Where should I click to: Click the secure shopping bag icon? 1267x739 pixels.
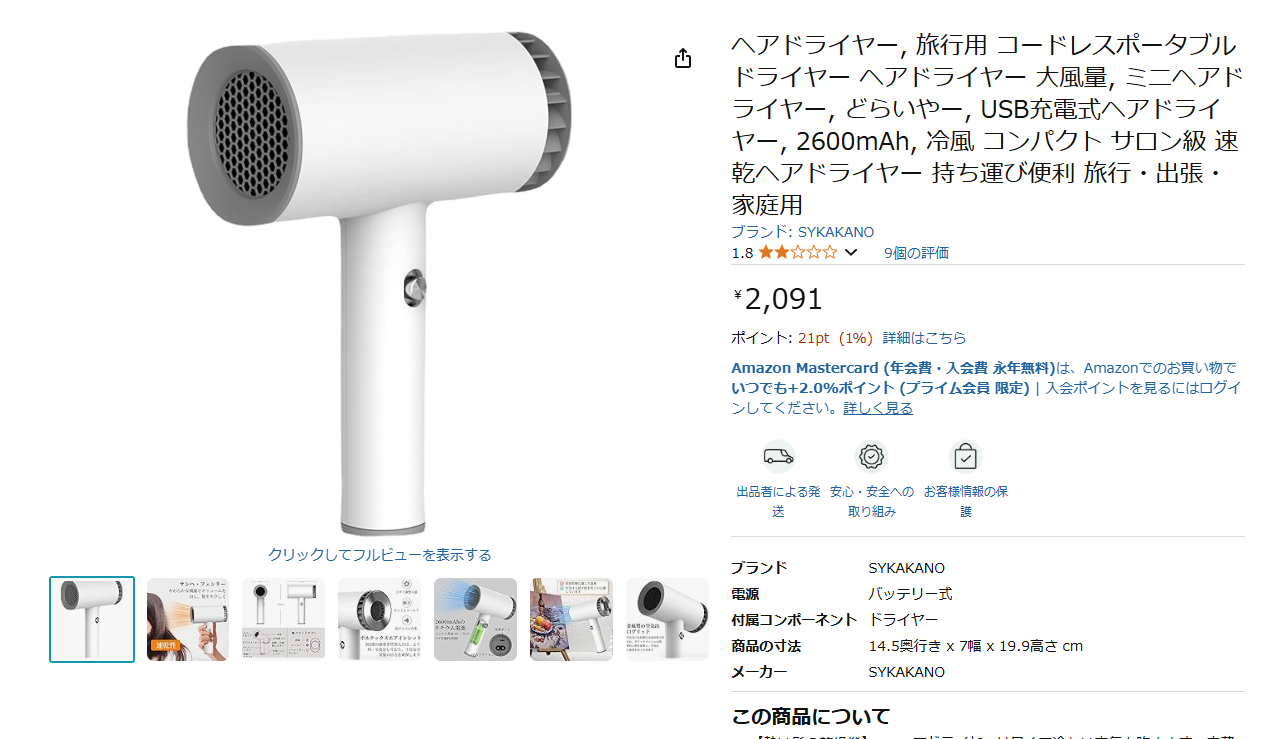click(x=965, y=457)
